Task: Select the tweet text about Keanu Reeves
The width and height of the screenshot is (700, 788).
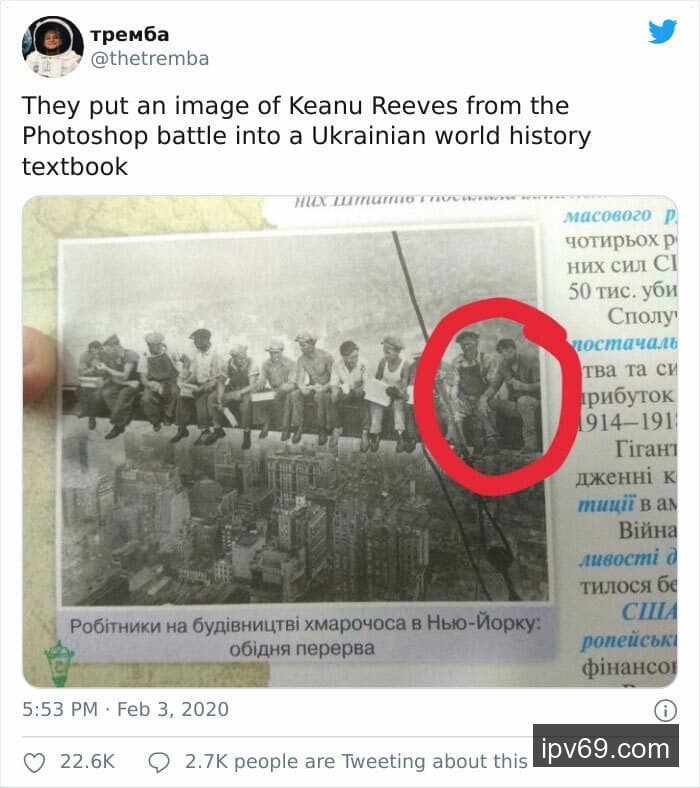Action: [307, 136]
